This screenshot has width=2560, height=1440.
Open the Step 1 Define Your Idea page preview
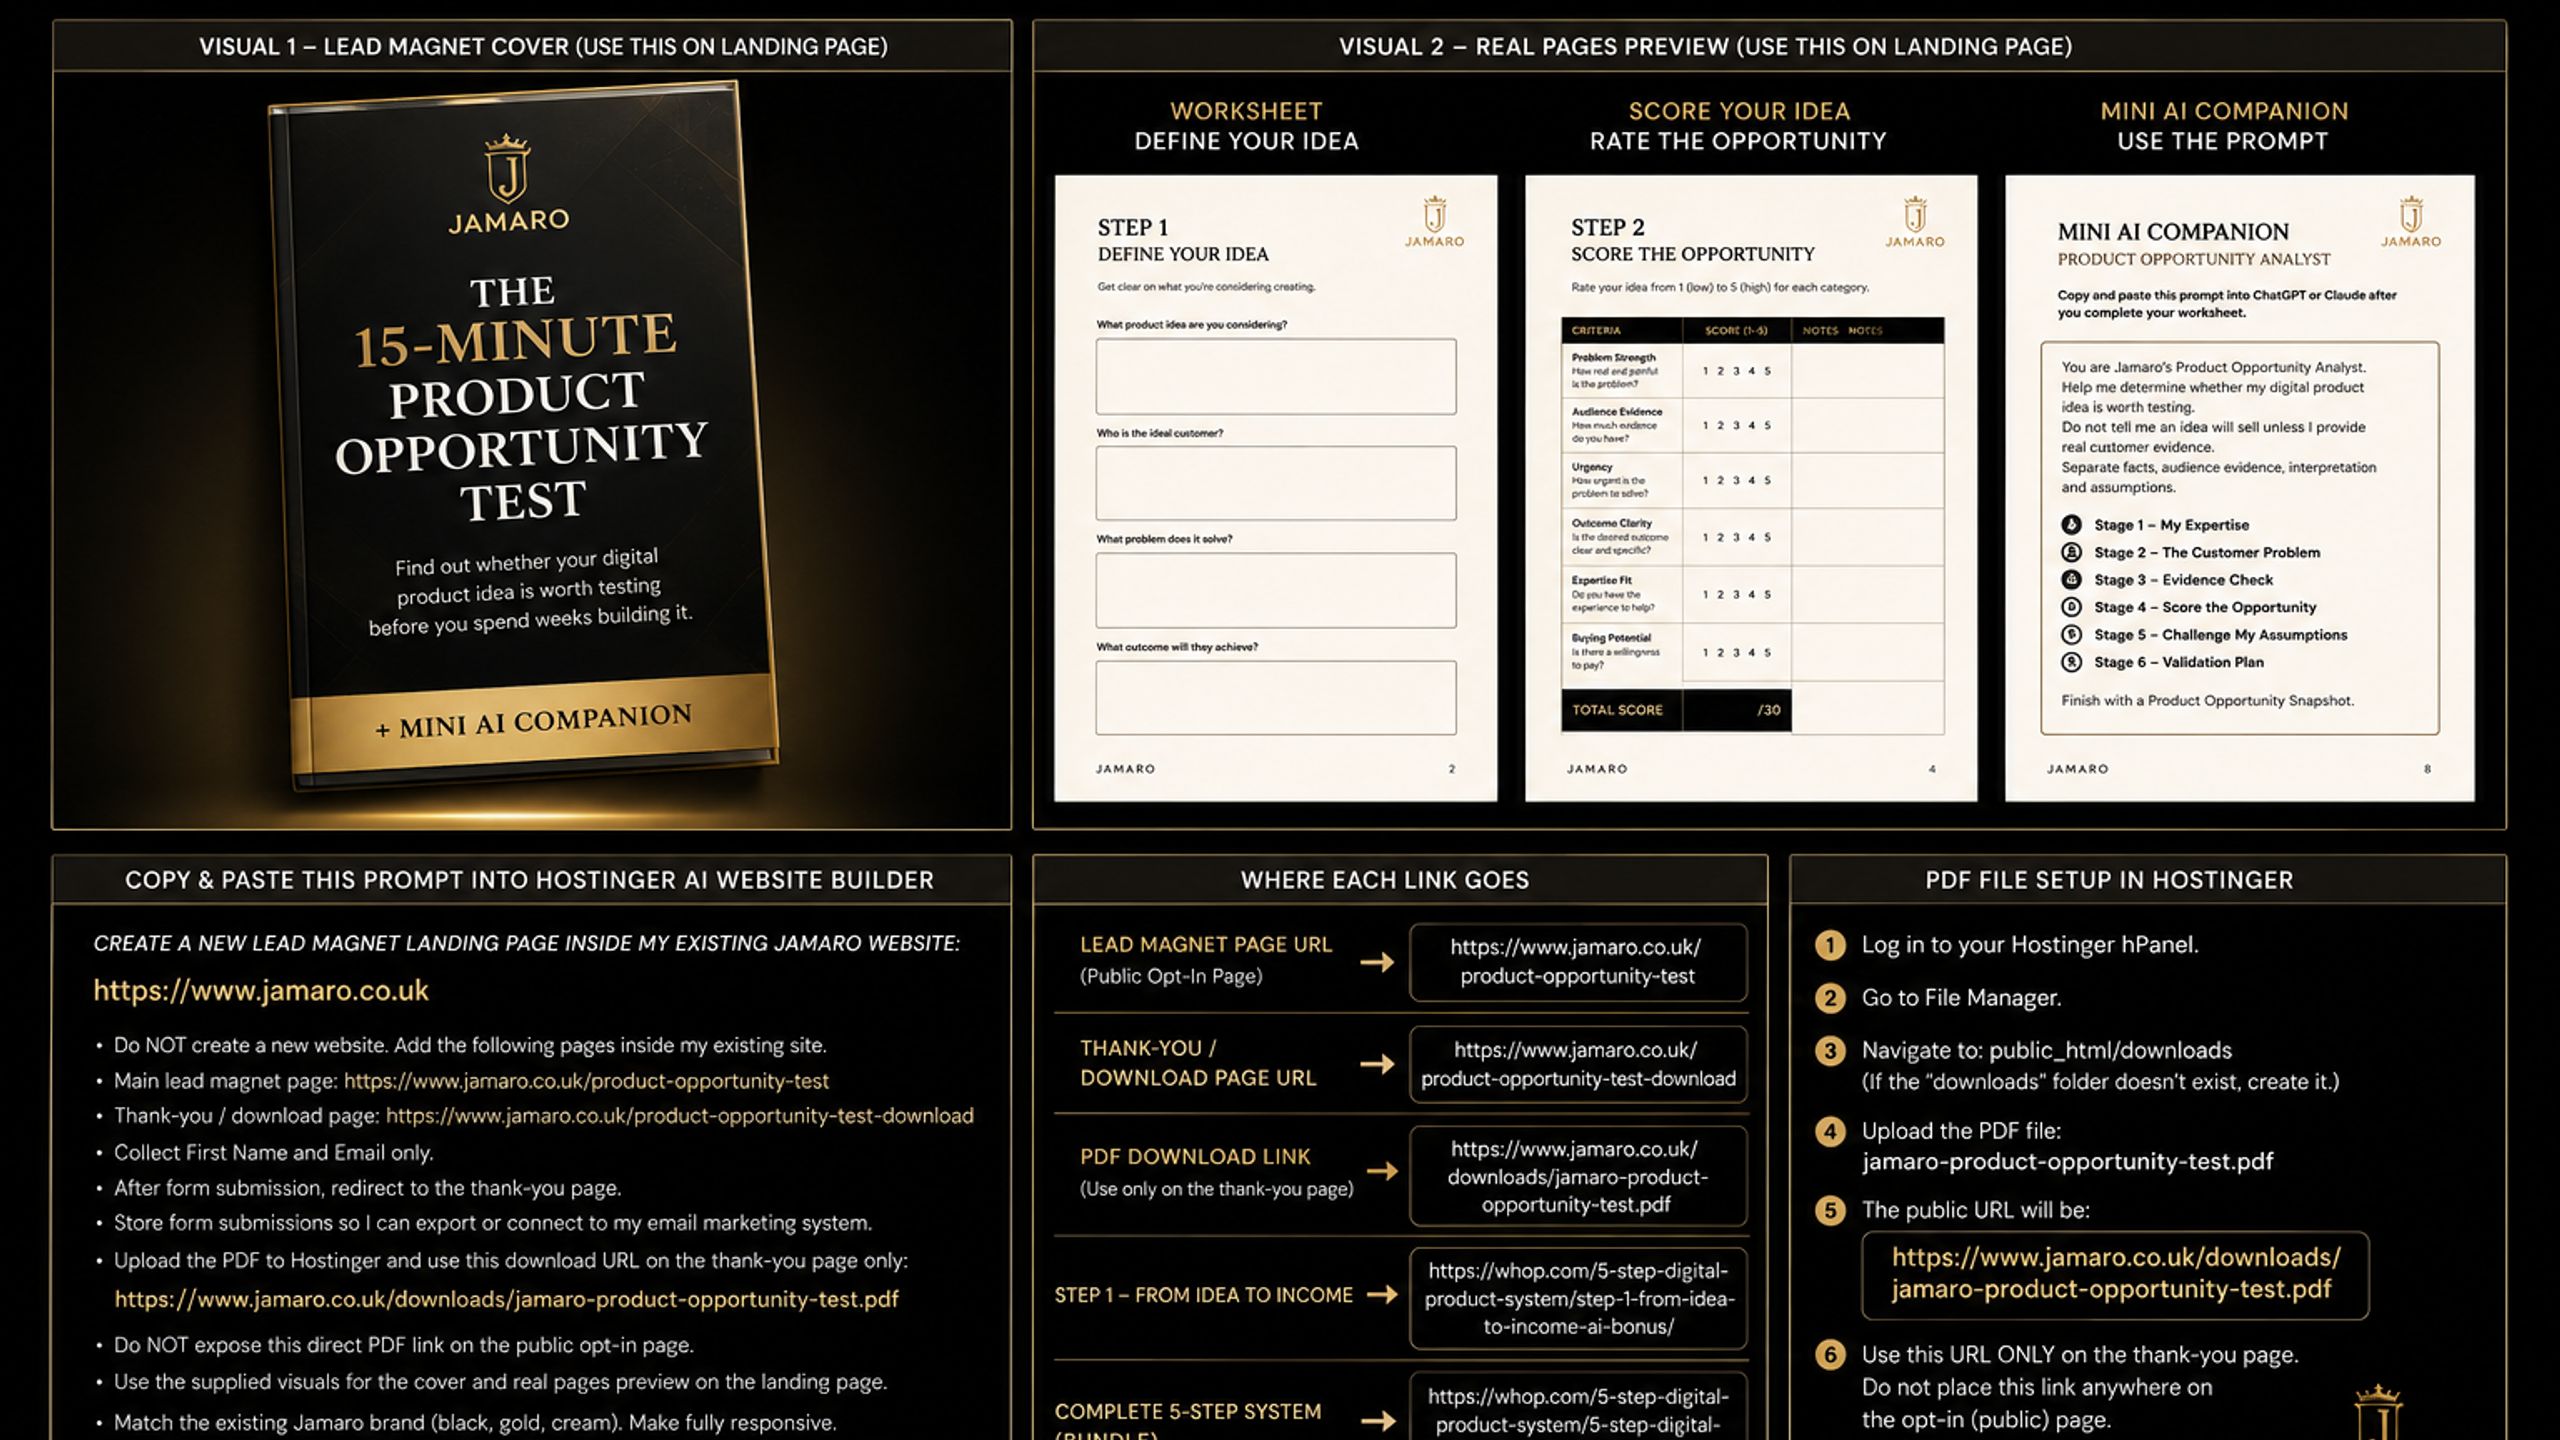1276,488
